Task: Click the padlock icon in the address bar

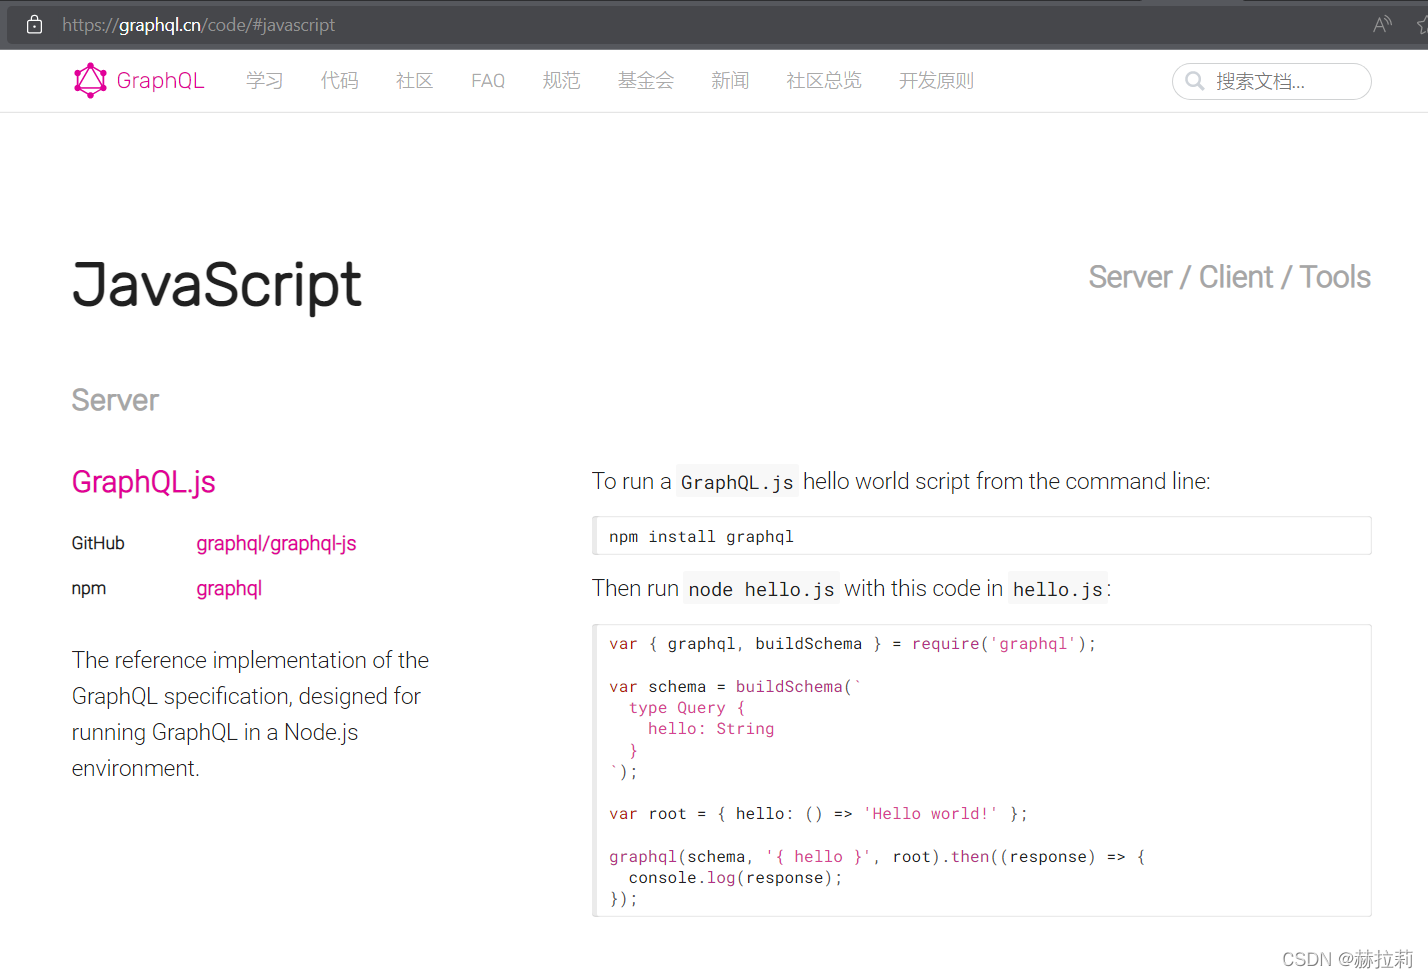Action: [34, 24]
